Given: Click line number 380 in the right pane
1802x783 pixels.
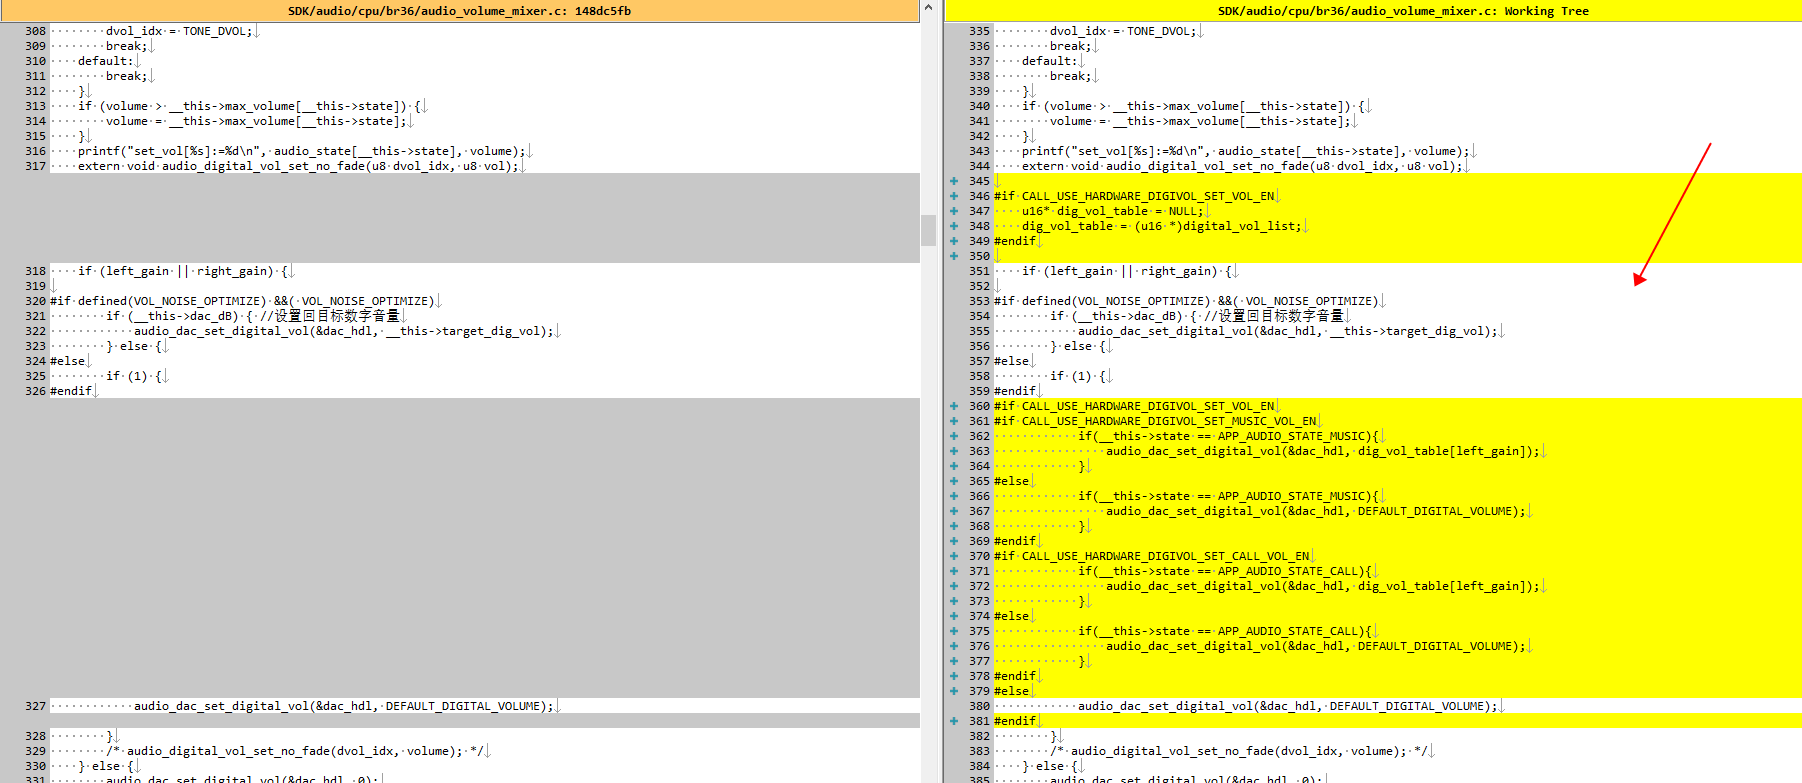Looking at the screenshot, I should click(979, 706).
